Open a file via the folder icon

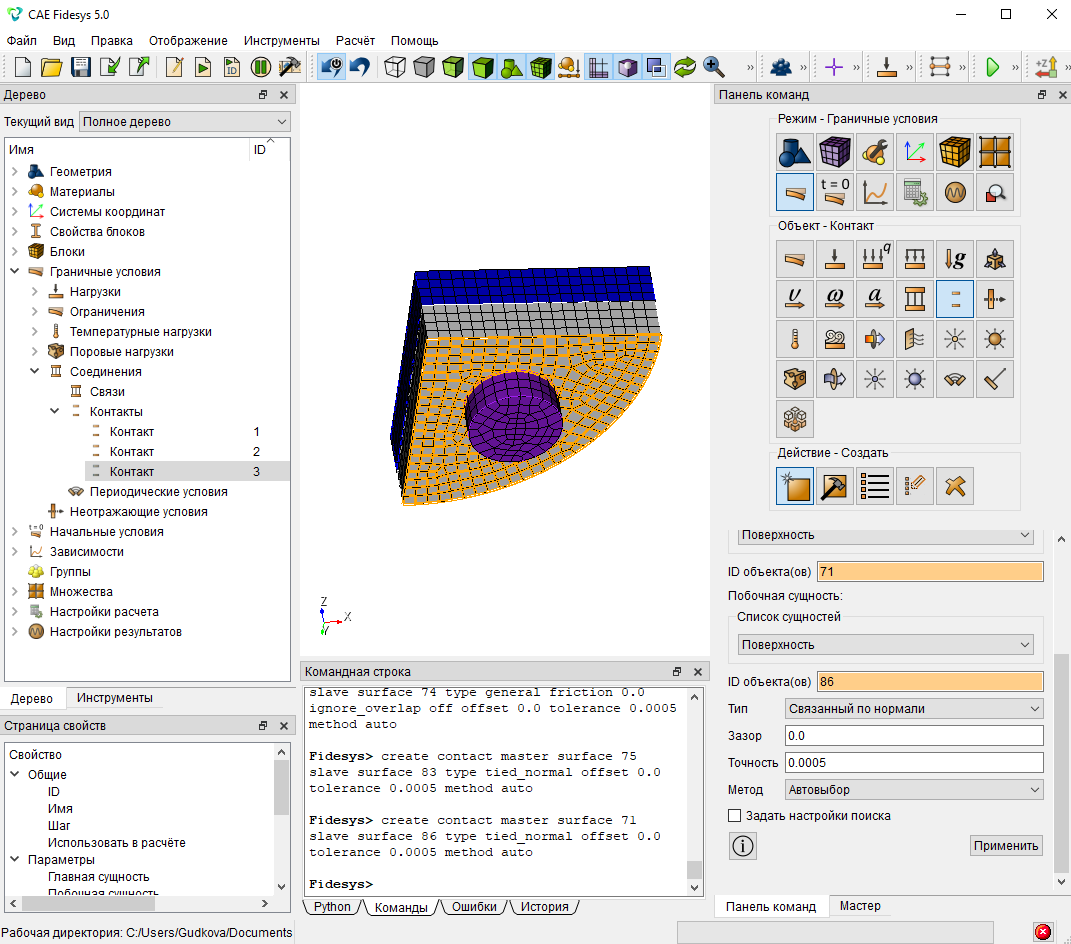[51, 67]
